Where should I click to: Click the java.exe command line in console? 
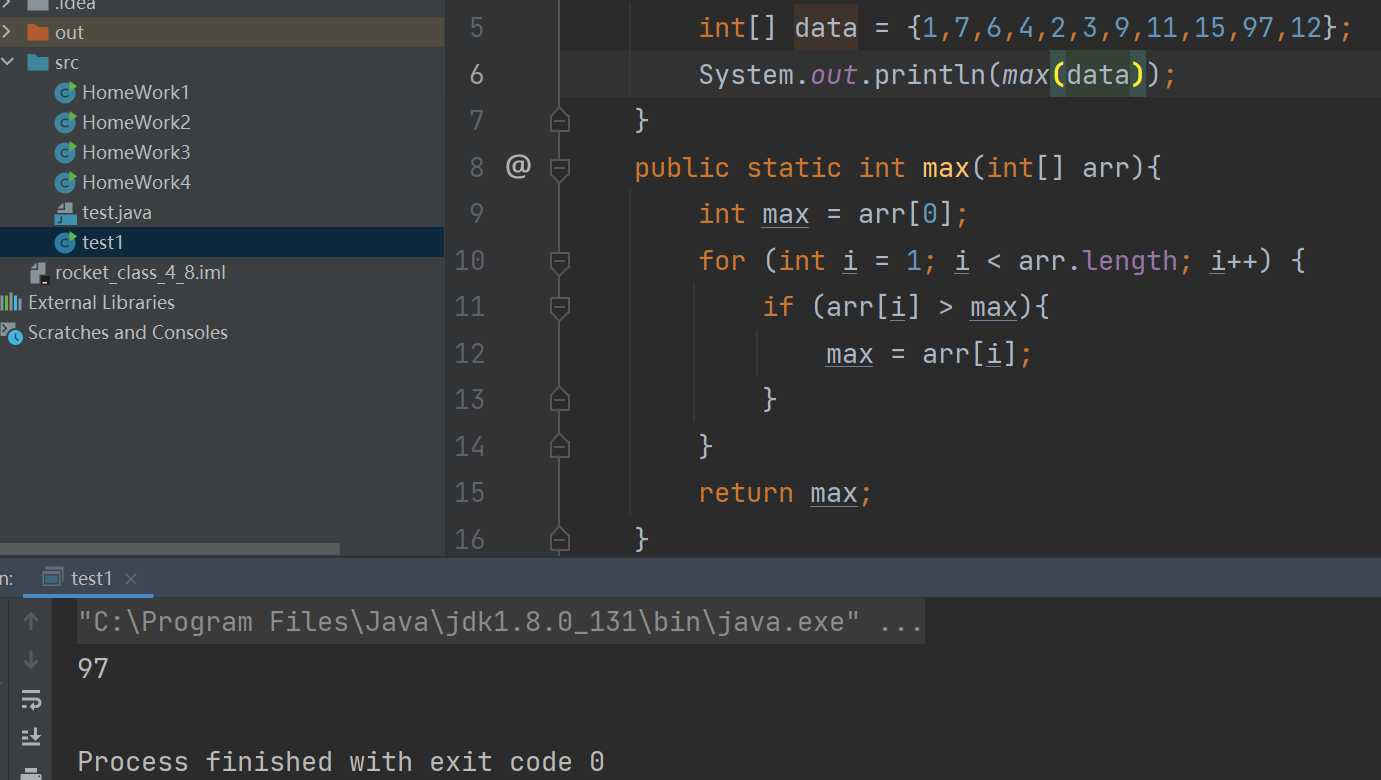[x=500, y=622]
